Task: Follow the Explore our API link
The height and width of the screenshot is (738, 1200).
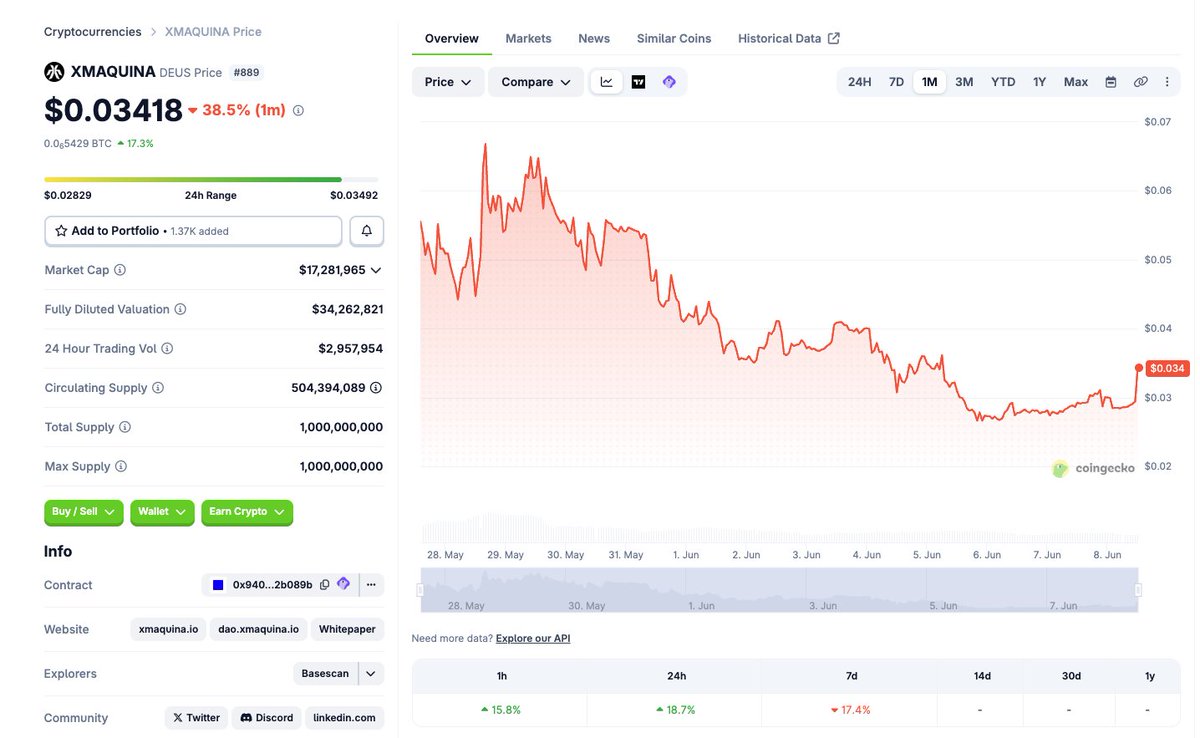Action: click(x=533, y=638)
